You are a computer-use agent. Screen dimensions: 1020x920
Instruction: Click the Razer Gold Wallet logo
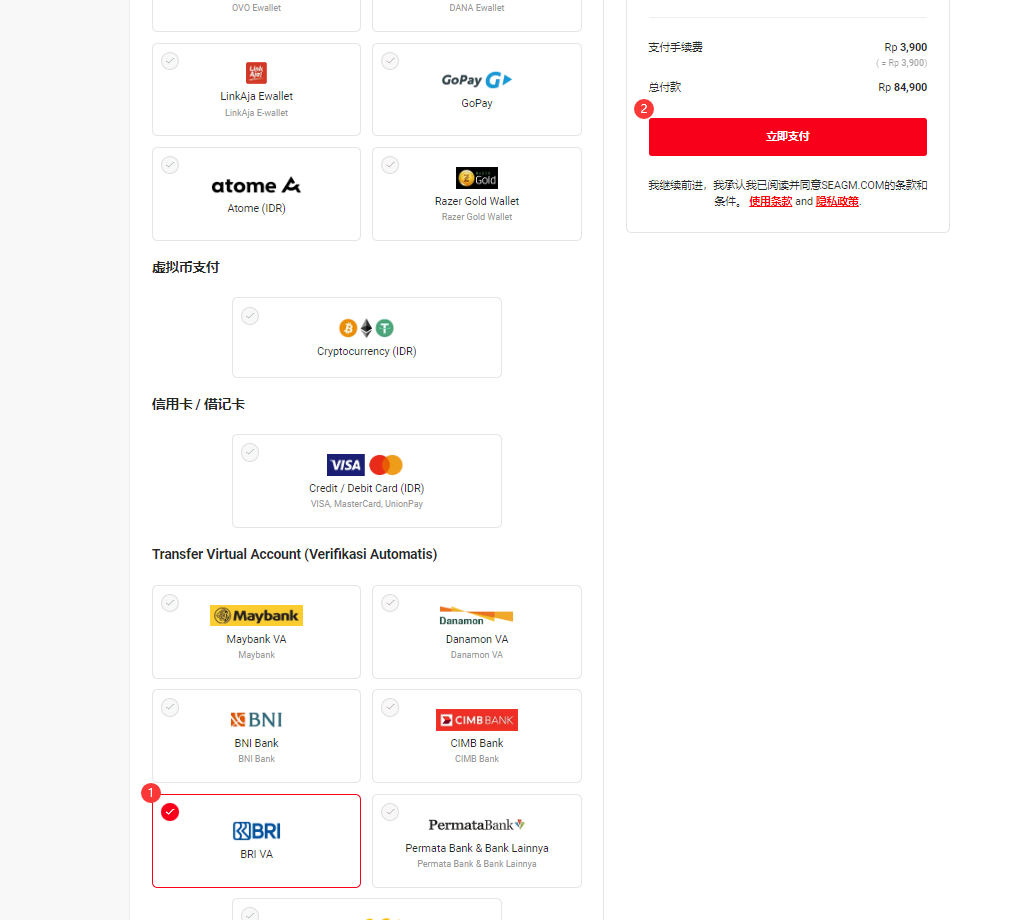click(x=477, y=178)
